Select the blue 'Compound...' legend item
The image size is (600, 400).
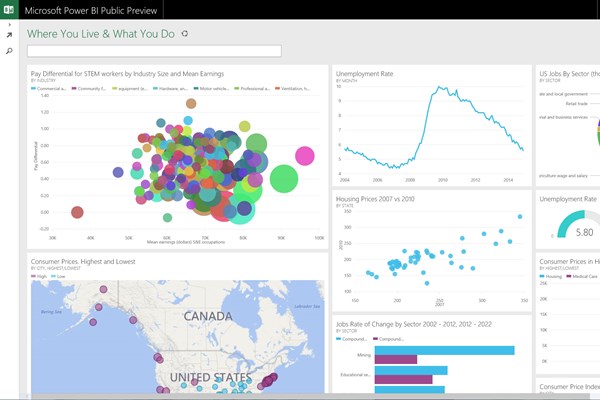point(351,339)
